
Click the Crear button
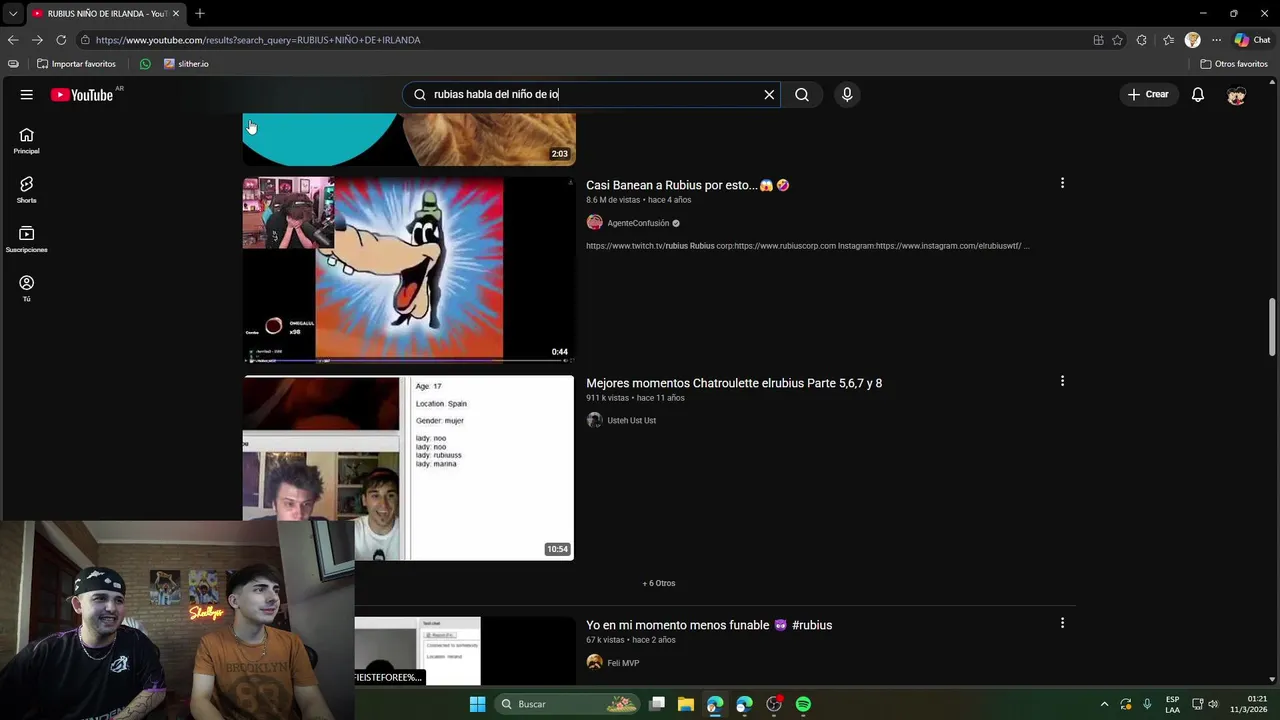point(1148,95)
